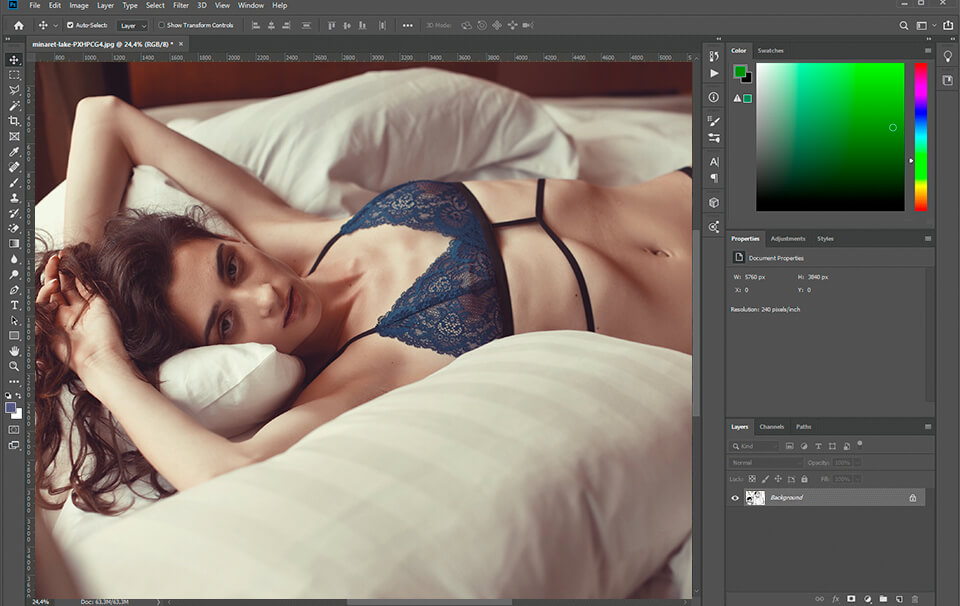Click the search magnifier at top right
Image resolution: width=960 pixels, height=606 pixels.
pos(904,25)
